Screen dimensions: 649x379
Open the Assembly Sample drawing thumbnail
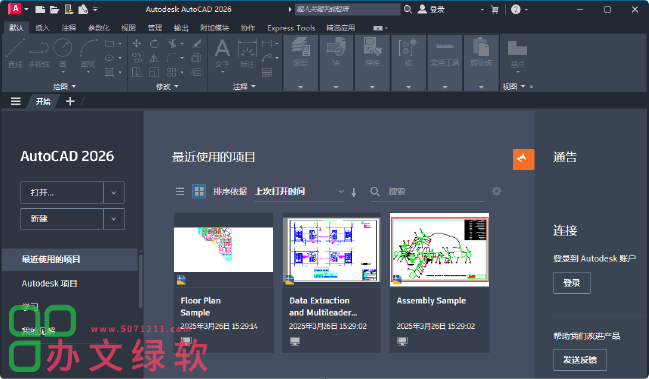point(440,249)
